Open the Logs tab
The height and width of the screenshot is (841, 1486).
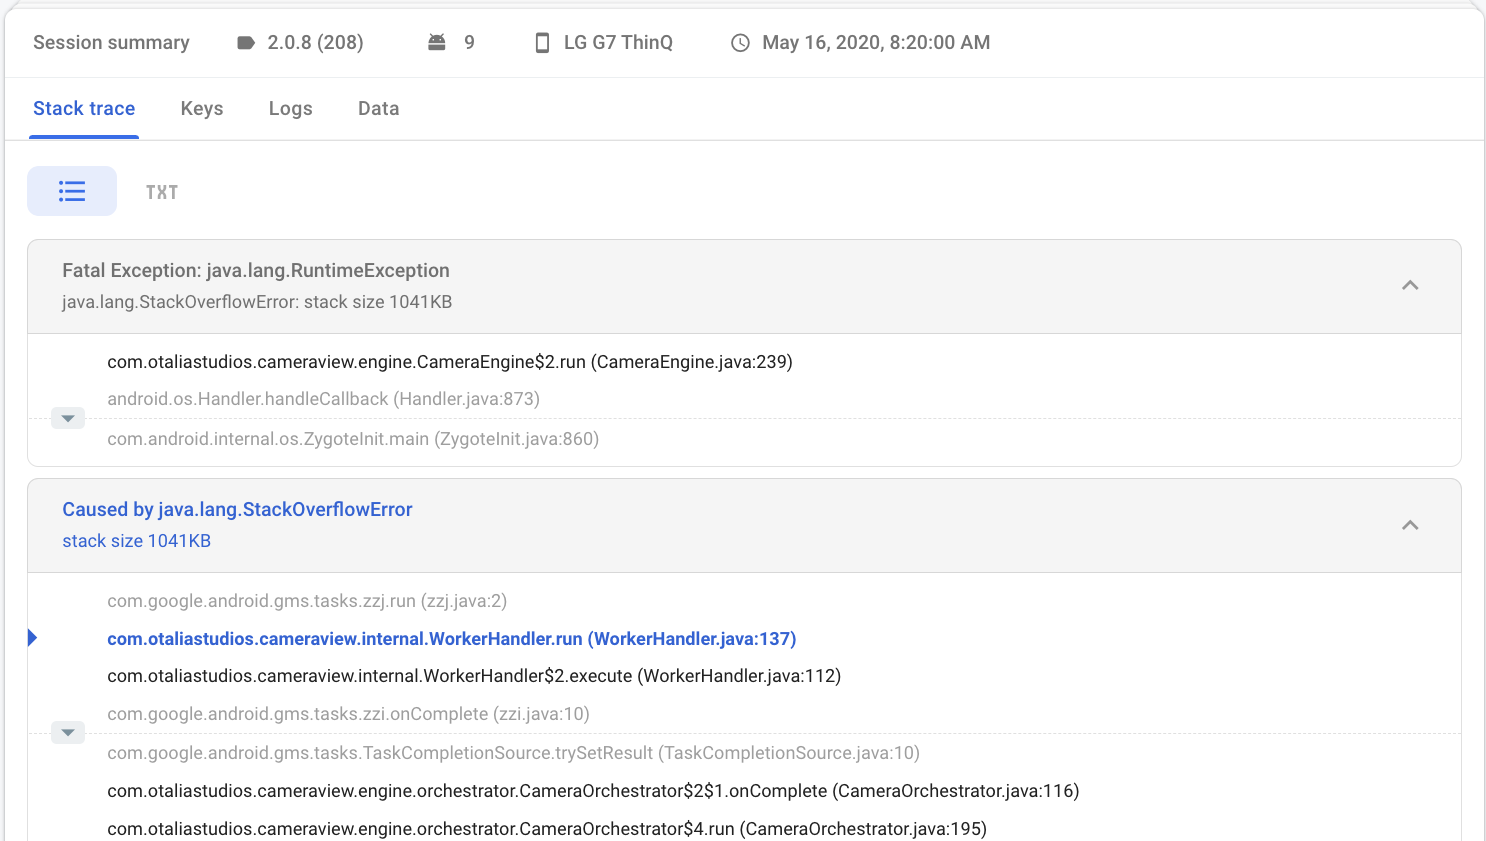[290, 108]
